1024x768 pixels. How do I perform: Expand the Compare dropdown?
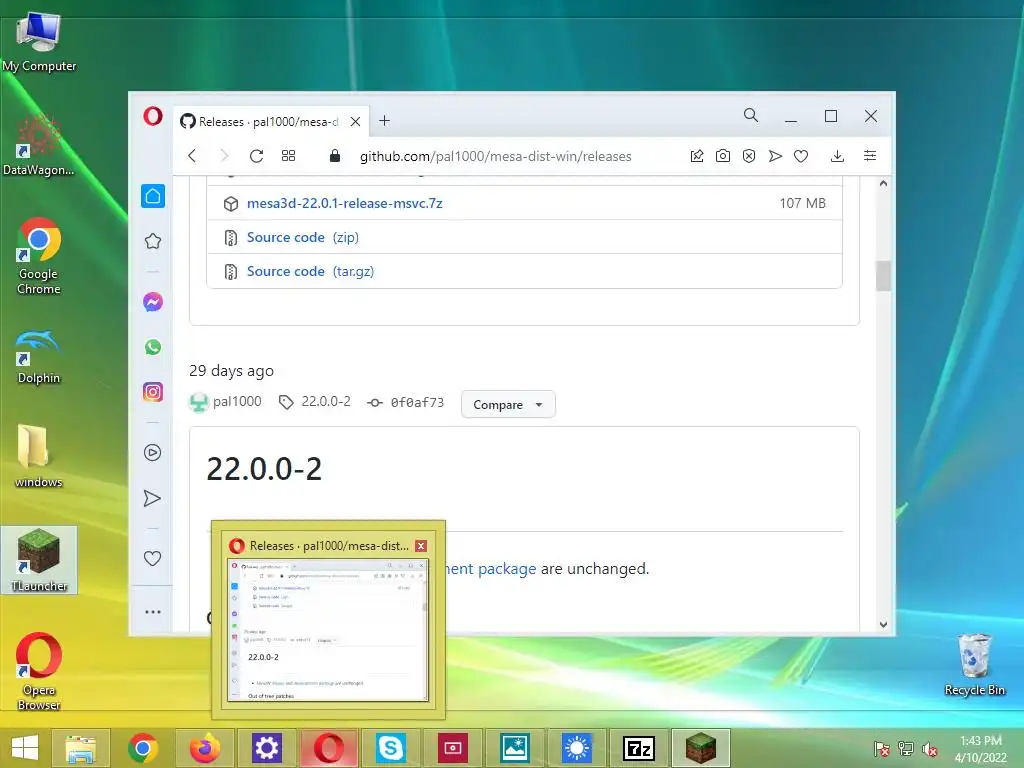click(x=508, y=404)
